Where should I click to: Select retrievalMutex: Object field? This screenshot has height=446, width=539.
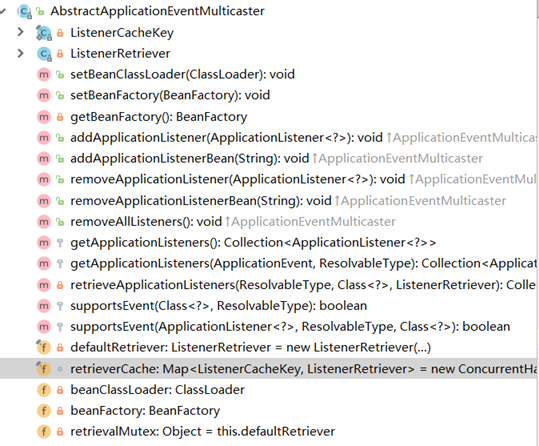pos(202,432)
